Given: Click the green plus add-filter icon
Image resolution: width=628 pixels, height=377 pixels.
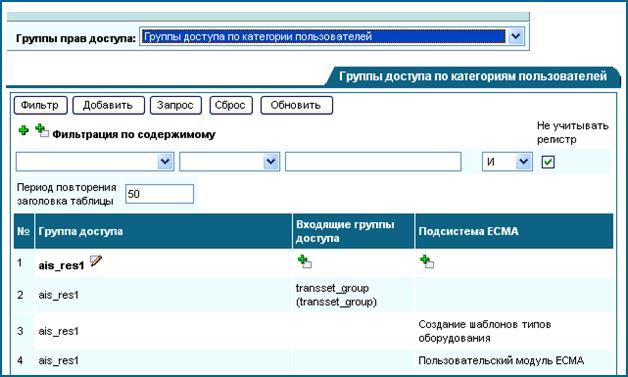Looking at the screenshot, I should [24, 130].
